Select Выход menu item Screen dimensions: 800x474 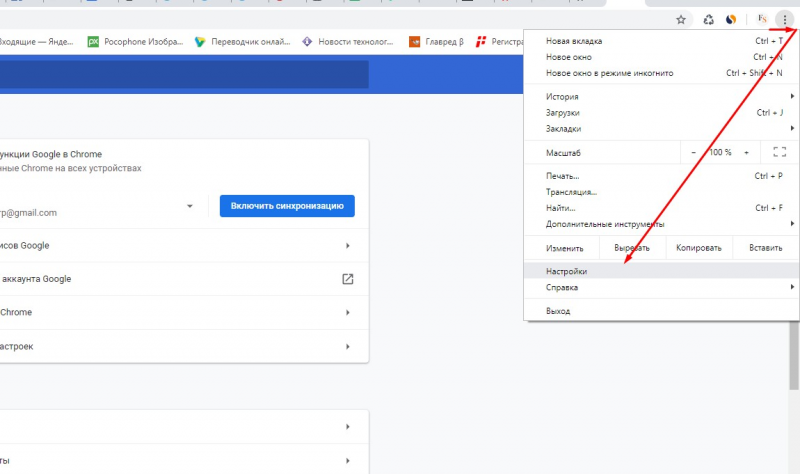661,311
